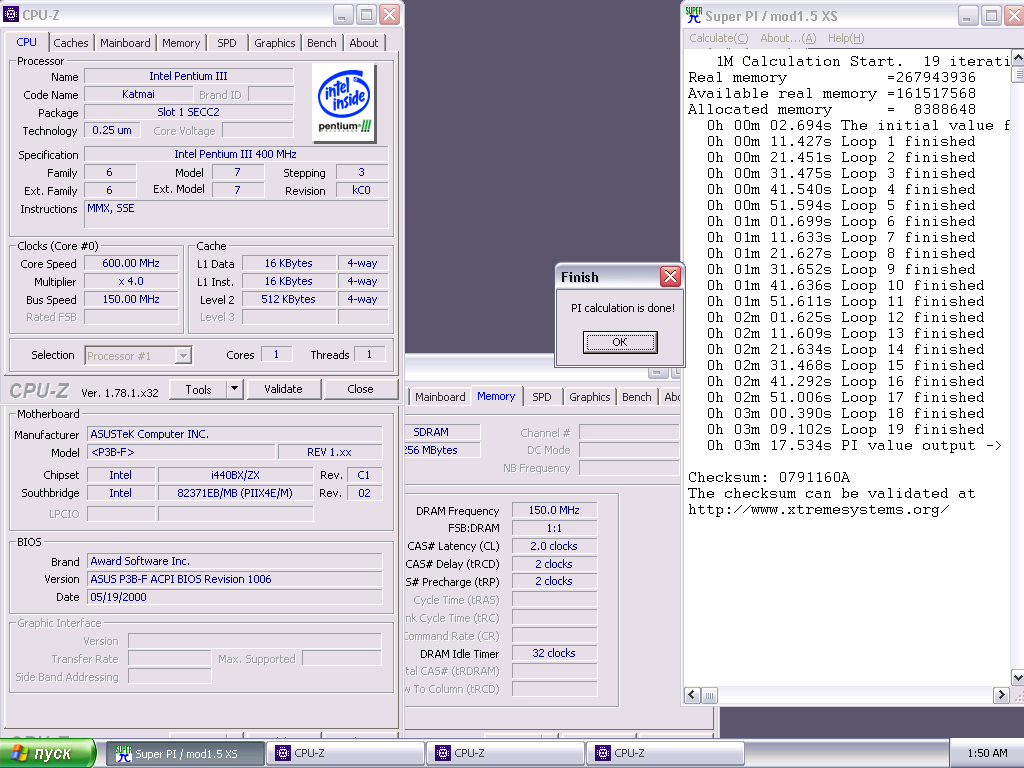Open the third CPU-Z taskbar item
Image resolution: width=1024 pixels, height=768 pixels.
coord(665,754)
